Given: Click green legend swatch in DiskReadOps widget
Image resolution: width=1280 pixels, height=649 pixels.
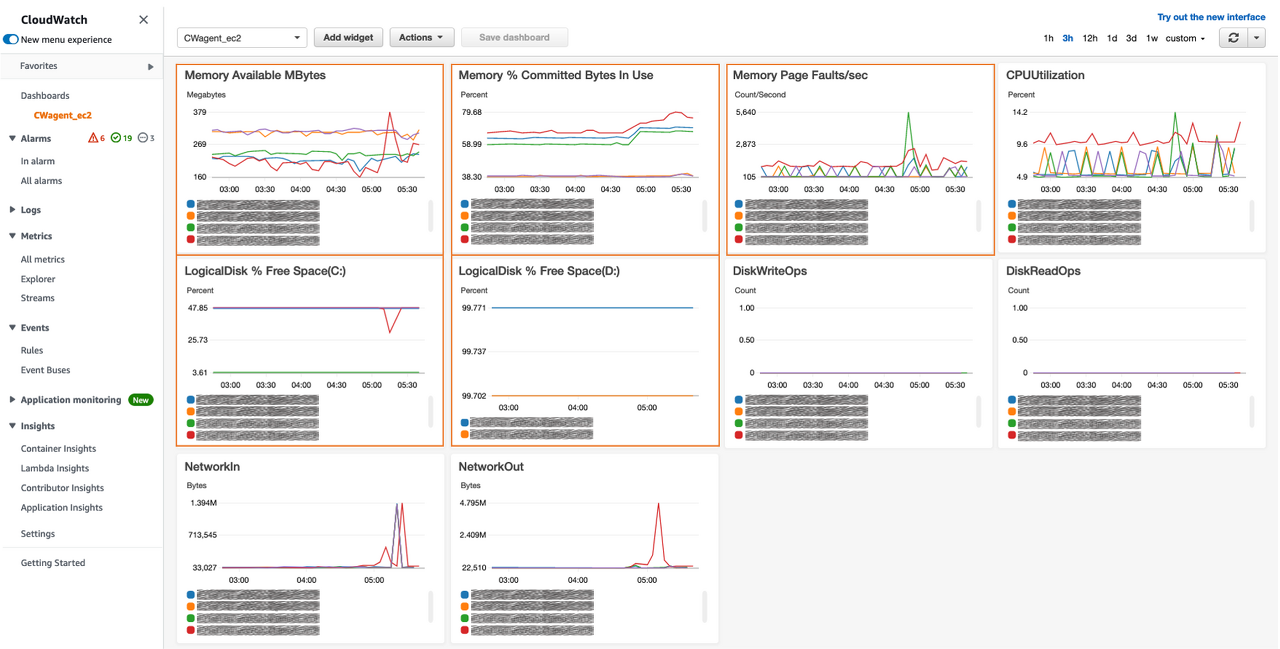Looking at the screenshot, I should pyautogui.click(x=1012, y=424).
